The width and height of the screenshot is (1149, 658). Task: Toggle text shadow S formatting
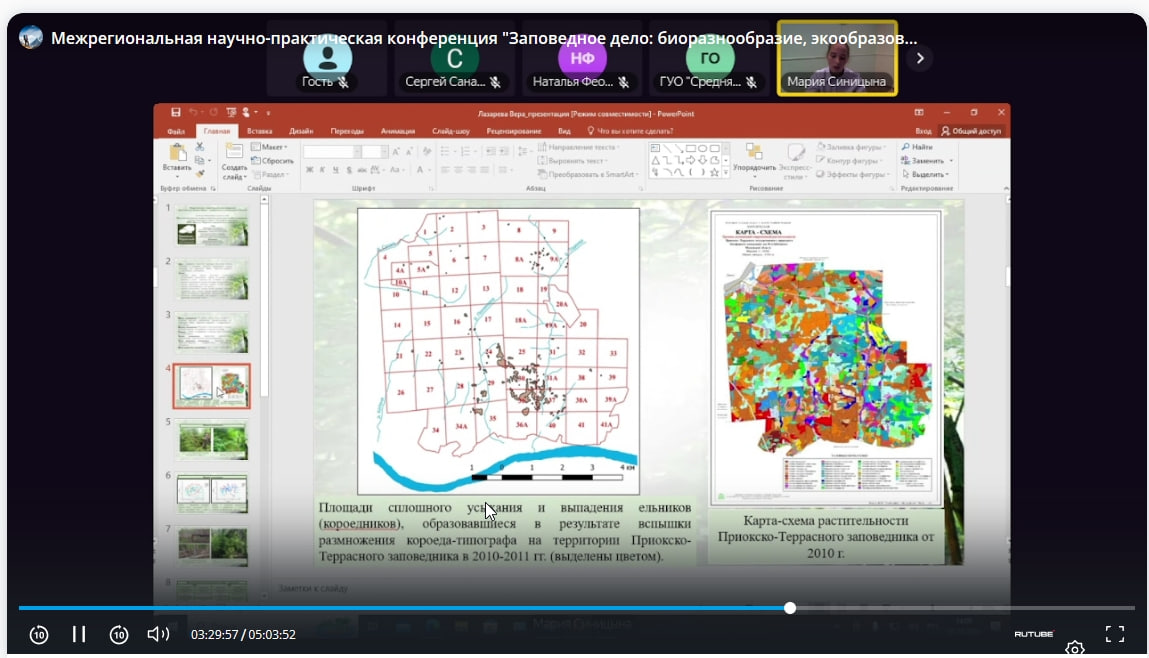(x=349, y=170)
